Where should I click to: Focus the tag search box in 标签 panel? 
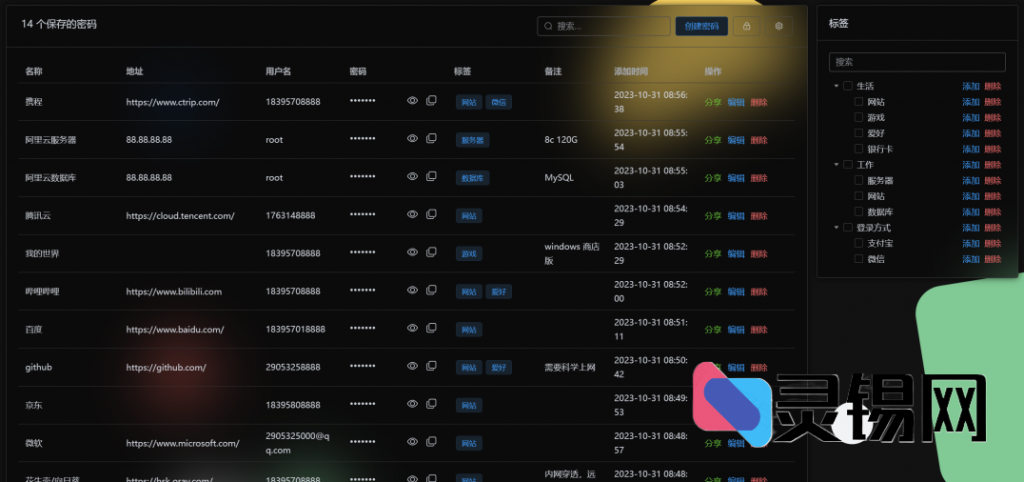point(917,62)
